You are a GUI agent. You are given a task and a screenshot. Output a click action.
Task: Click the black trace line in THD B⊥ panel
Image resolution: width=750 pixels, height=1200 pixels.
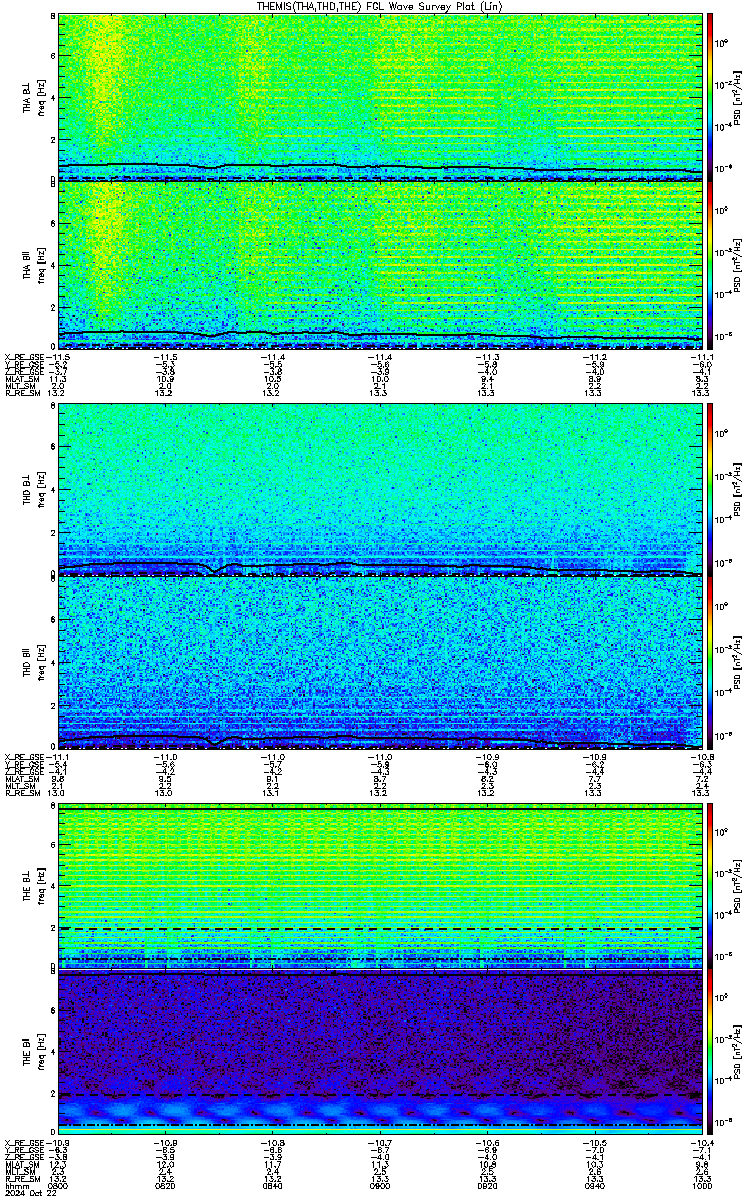point(379,567)
